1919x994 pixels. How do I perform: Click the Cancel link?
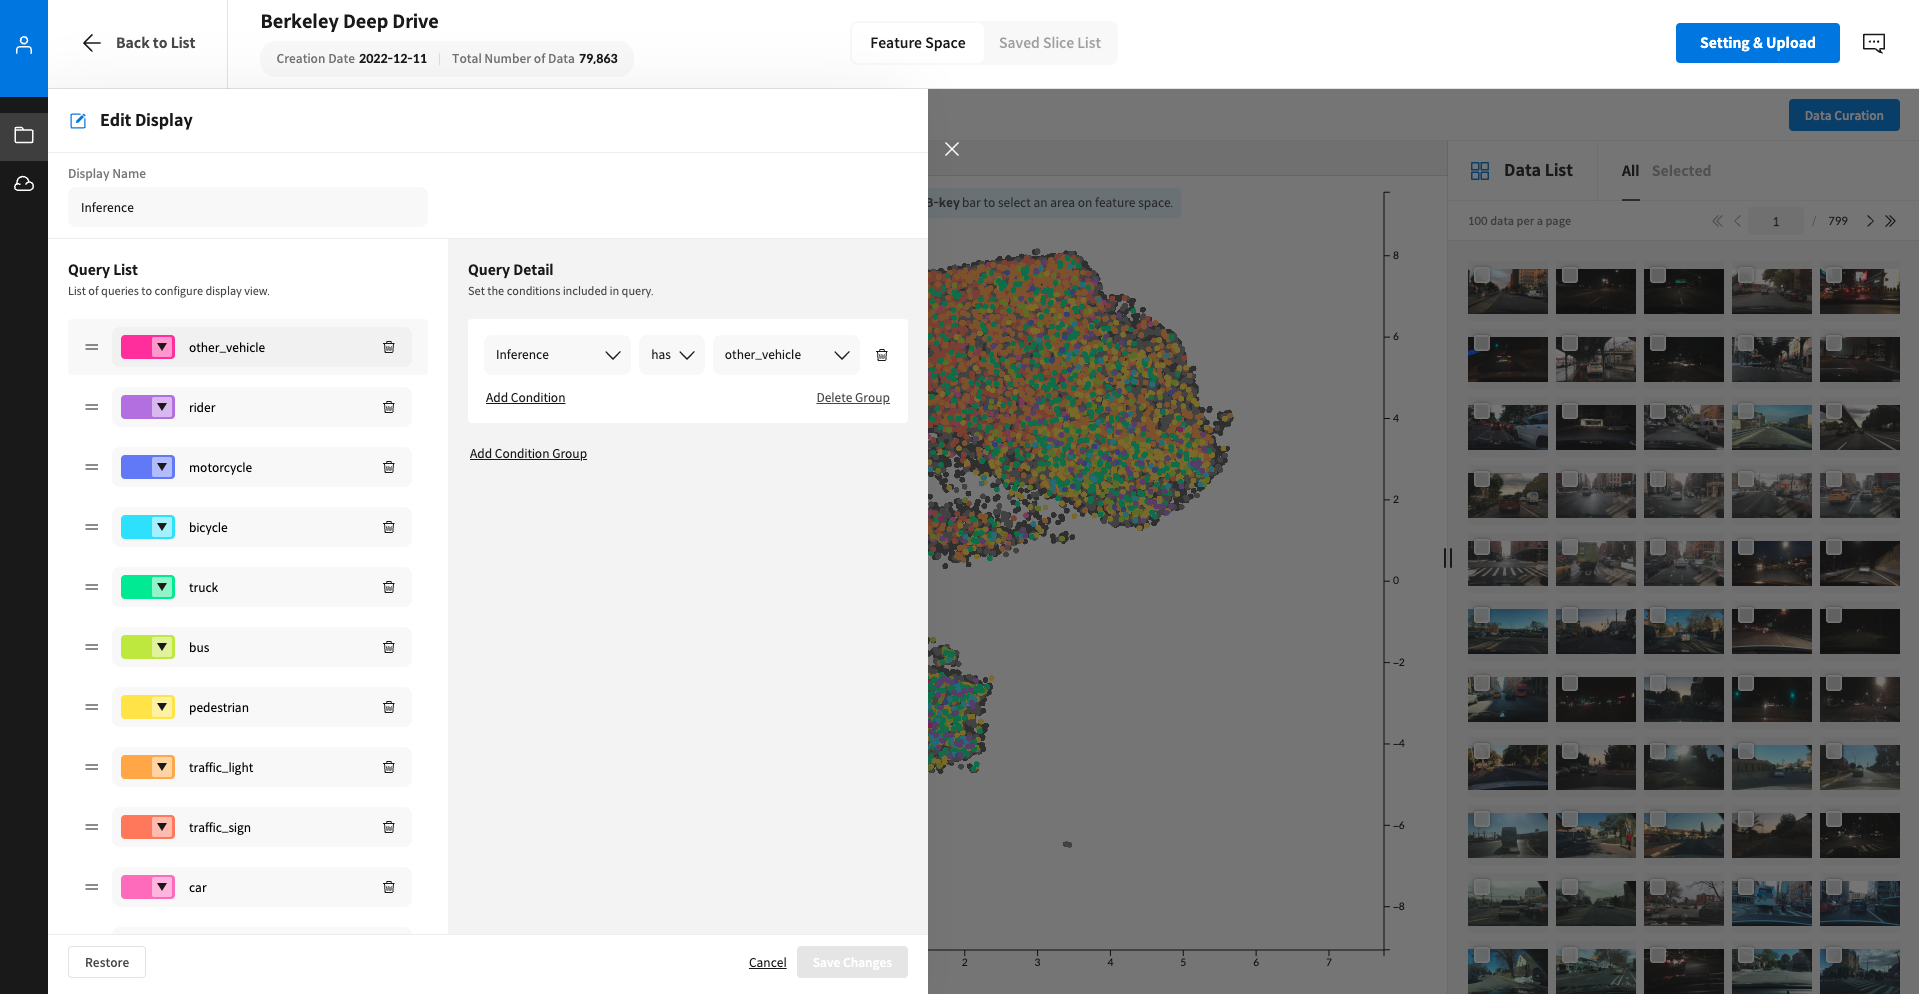[x=767, y=963]
